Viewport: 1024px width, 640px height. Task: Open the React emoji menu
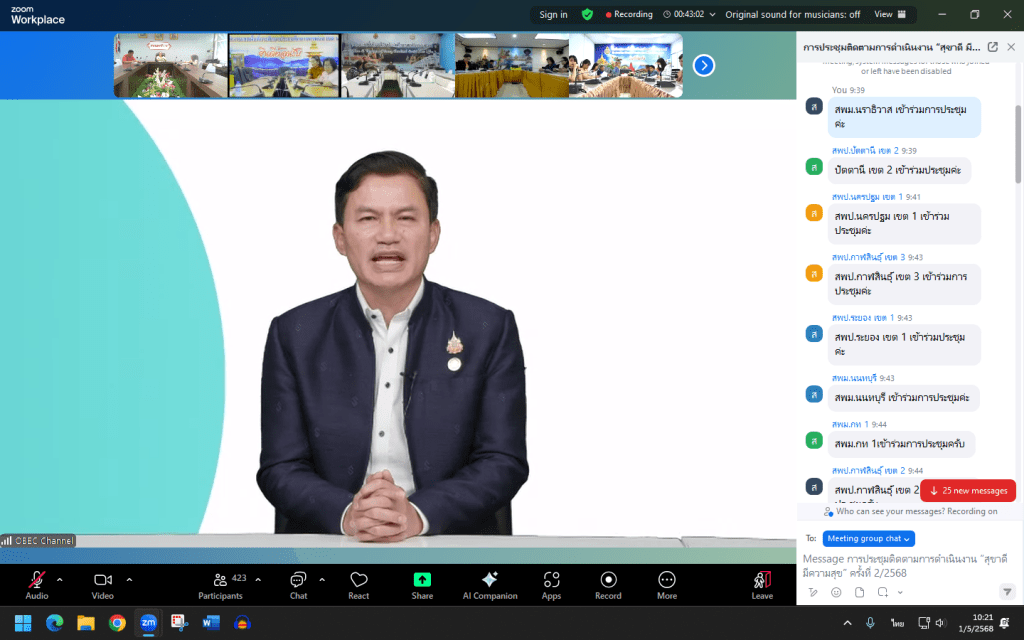tap(359, 585)
